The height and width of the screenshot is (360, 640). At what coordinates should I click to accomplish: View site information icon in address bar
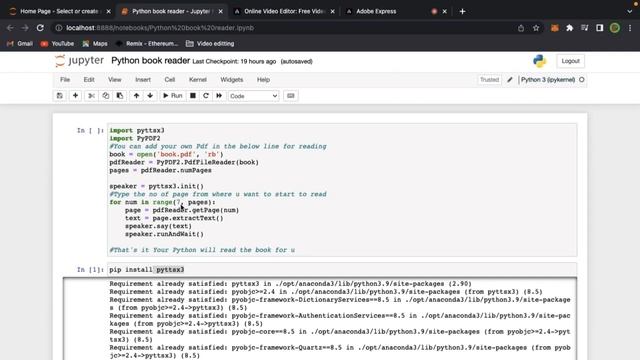[x=59, y=28]
